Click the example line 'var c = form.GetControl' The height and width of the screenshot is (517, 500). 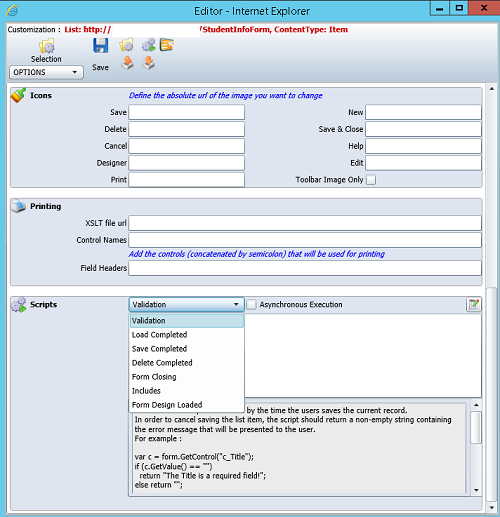[194, 457]
